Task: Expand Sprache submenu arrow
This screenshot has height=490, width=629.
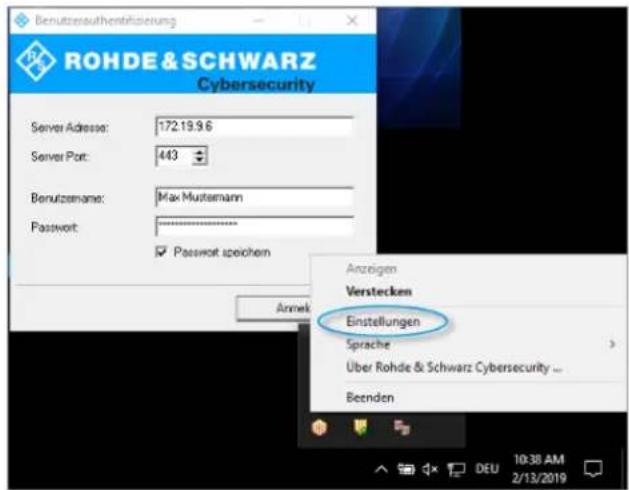Action: pos(612,344)
